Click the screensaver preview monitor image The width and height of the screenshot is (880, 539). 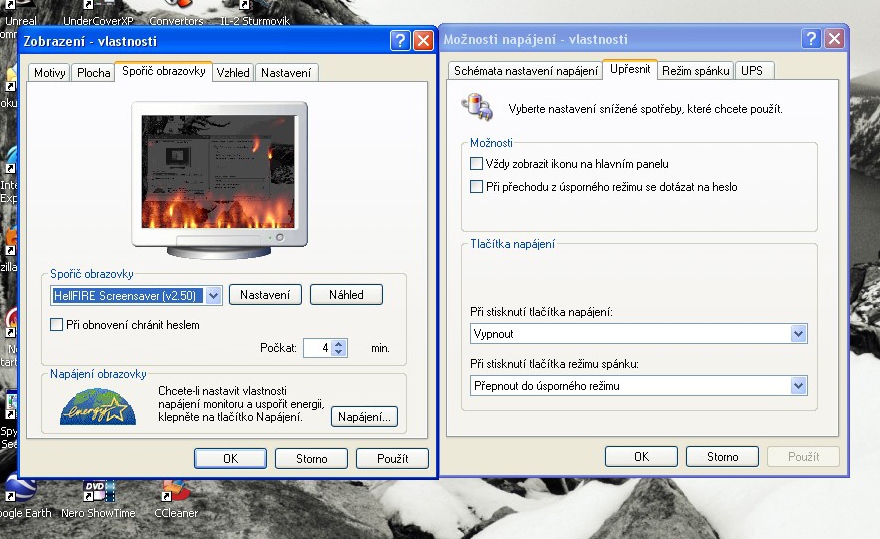coord(219,180)
